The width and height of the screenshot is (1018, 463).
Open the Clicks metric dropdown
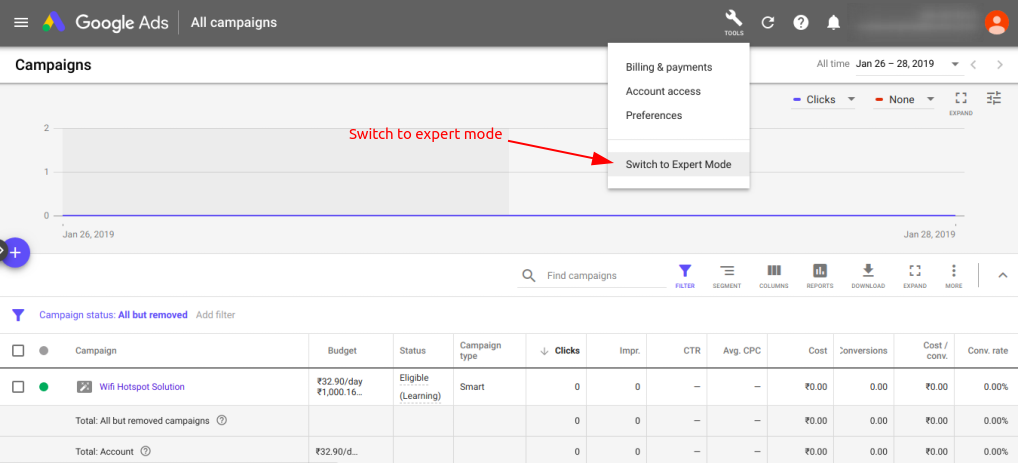[x=823, y=99]
